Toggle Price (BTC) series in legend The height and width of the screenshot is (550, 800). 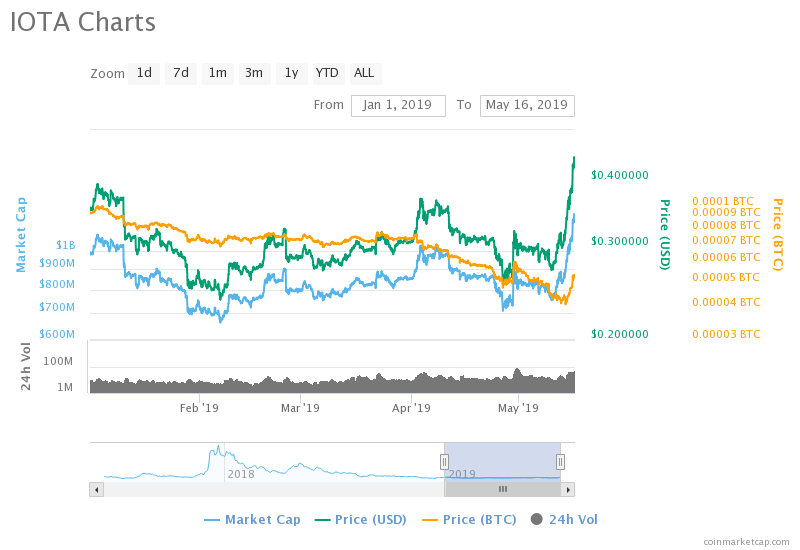[469, 520]
